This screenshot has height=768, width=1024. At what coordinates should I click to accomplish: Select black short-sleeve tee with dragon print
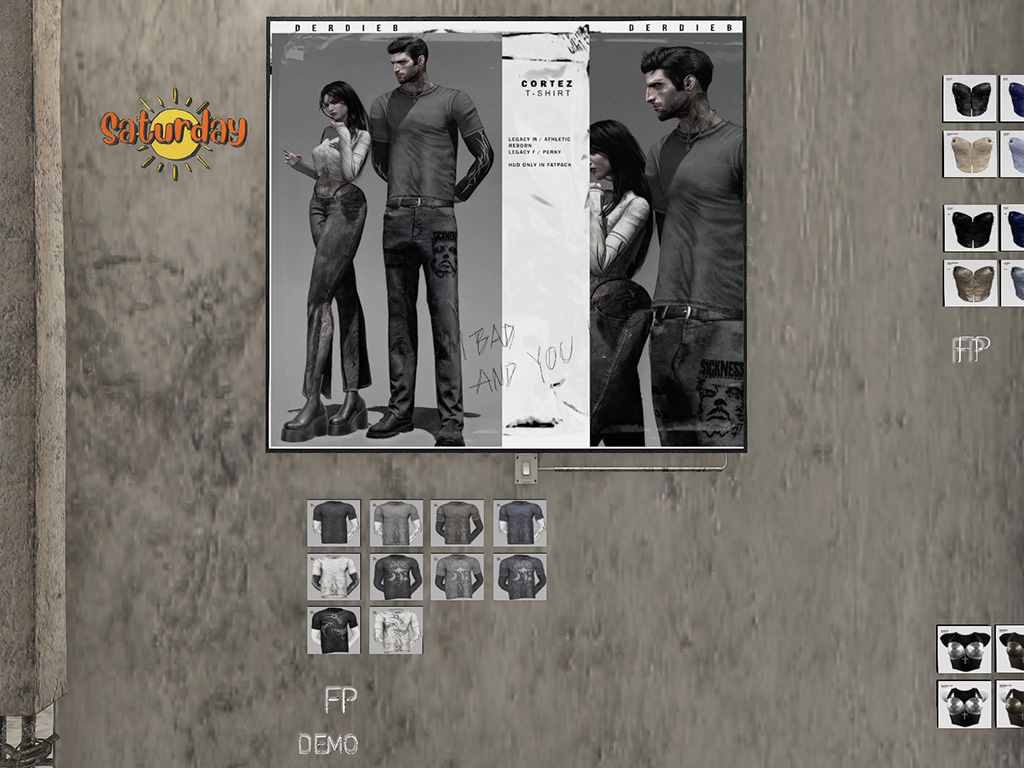(333, 630)
